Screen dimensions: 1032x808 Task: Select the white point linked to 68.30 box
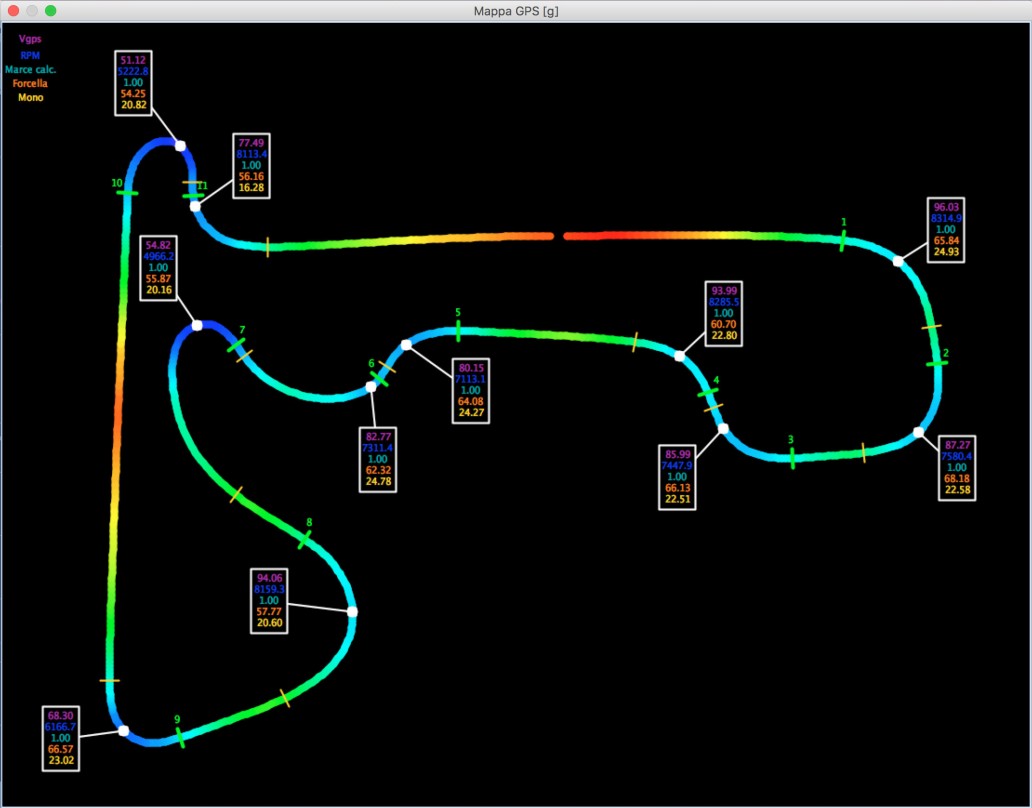tap(123, 731)
